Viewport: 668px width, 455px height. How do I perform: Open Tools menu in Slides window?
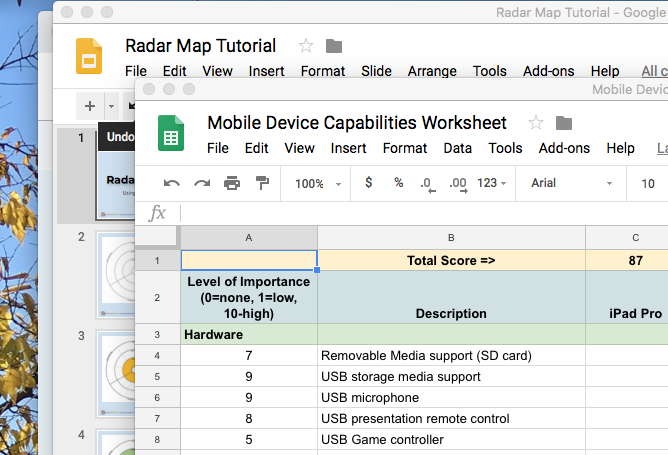[489, 71]
